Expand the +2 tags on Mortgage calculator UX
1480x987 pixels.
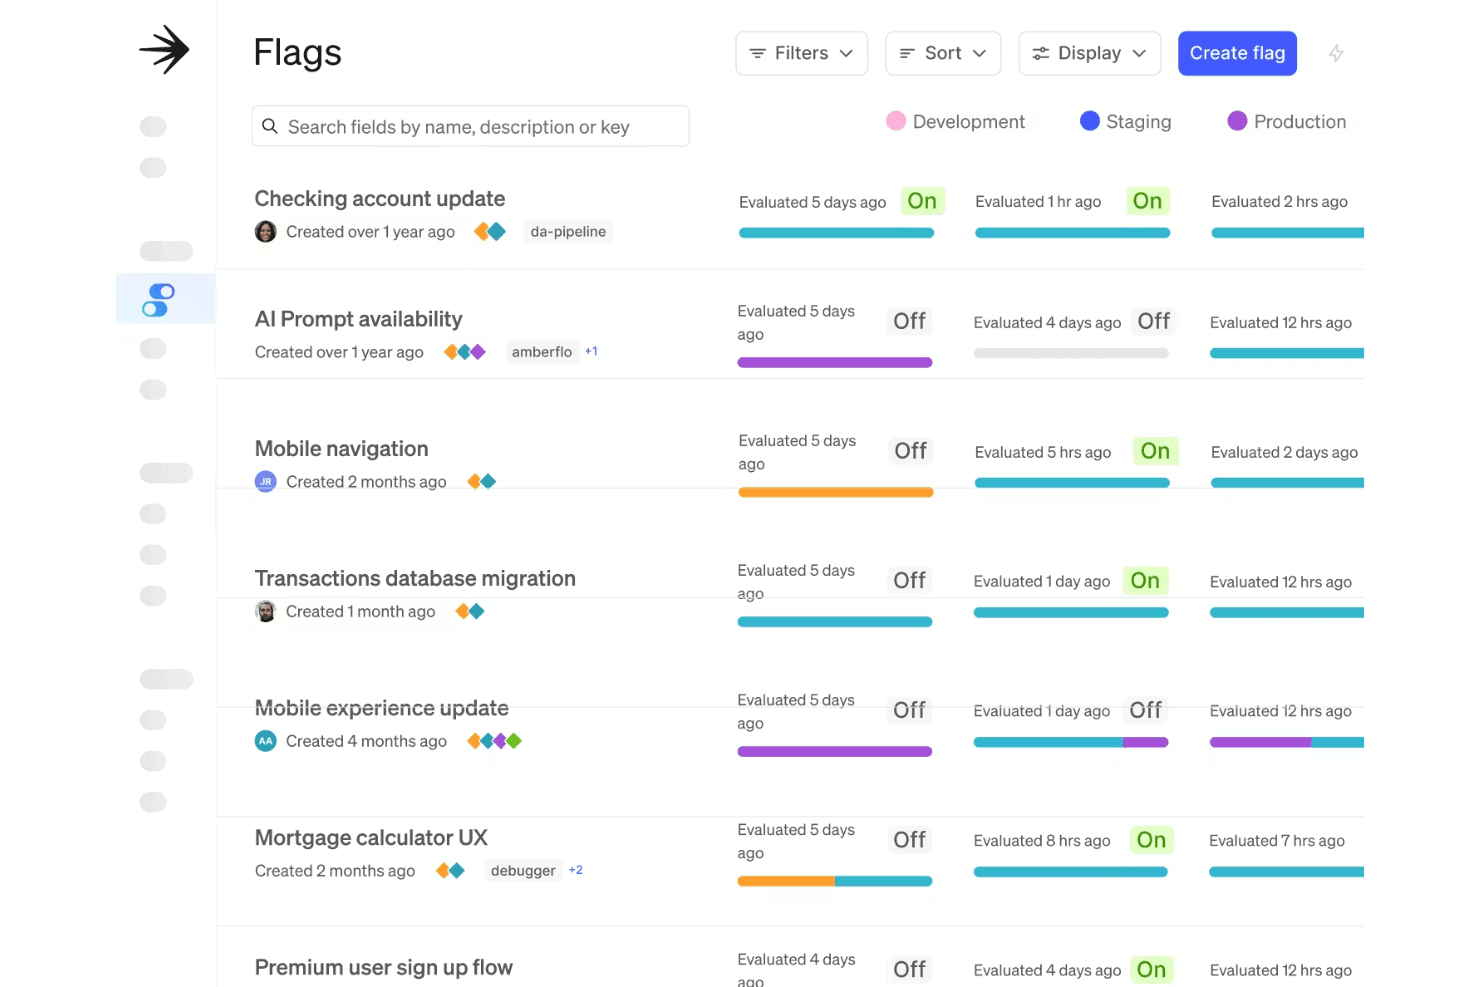tap(576, 870)
